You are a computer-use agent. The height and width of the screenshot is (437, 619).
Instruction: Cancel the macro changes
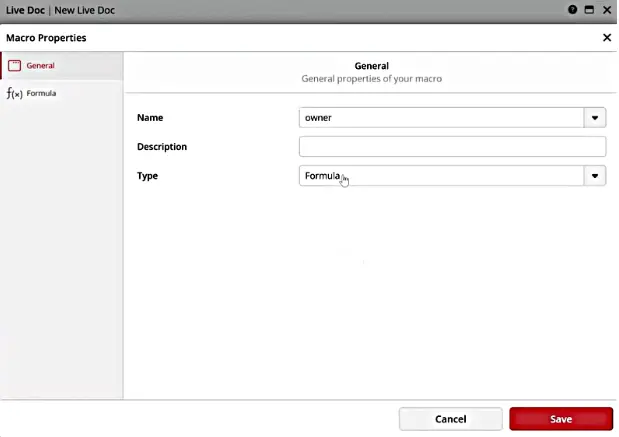(450, 419)
